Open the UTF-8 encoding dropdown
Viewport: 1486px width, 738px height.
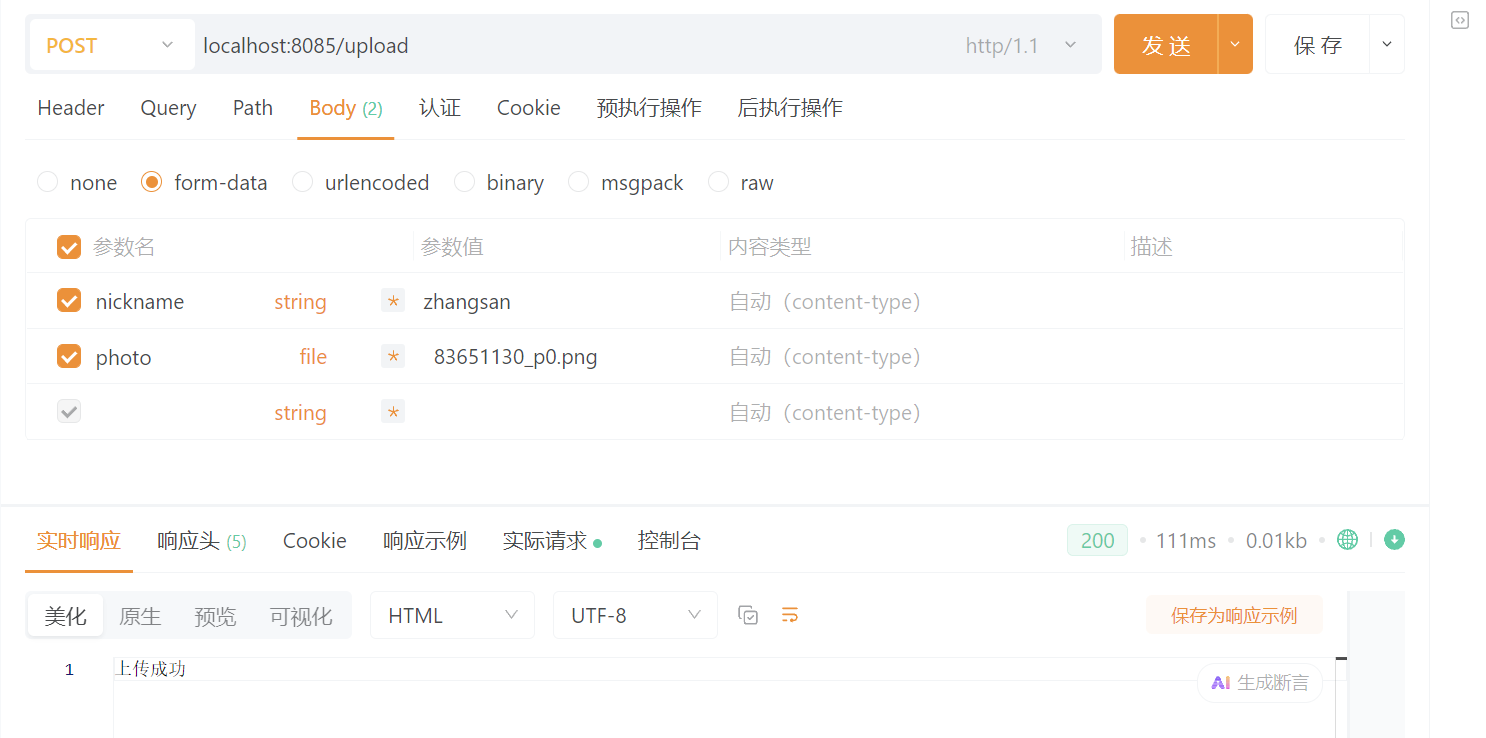(x=635, y=615)
